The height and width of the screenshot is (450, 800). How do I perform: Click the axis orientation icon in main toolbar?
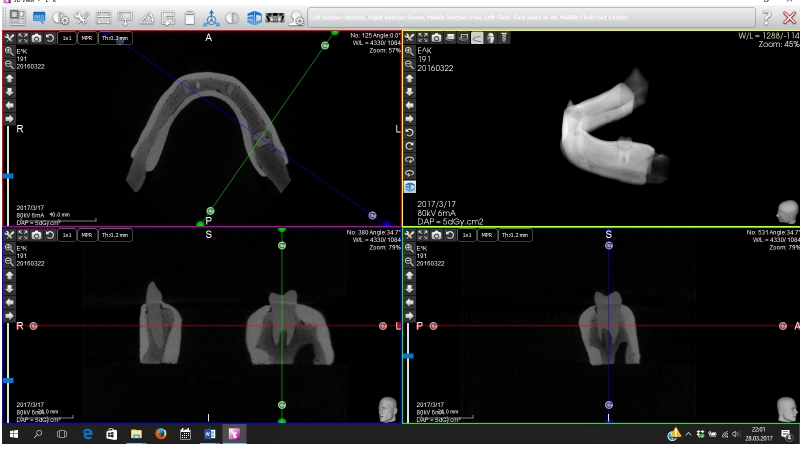[x=212, y=18]
